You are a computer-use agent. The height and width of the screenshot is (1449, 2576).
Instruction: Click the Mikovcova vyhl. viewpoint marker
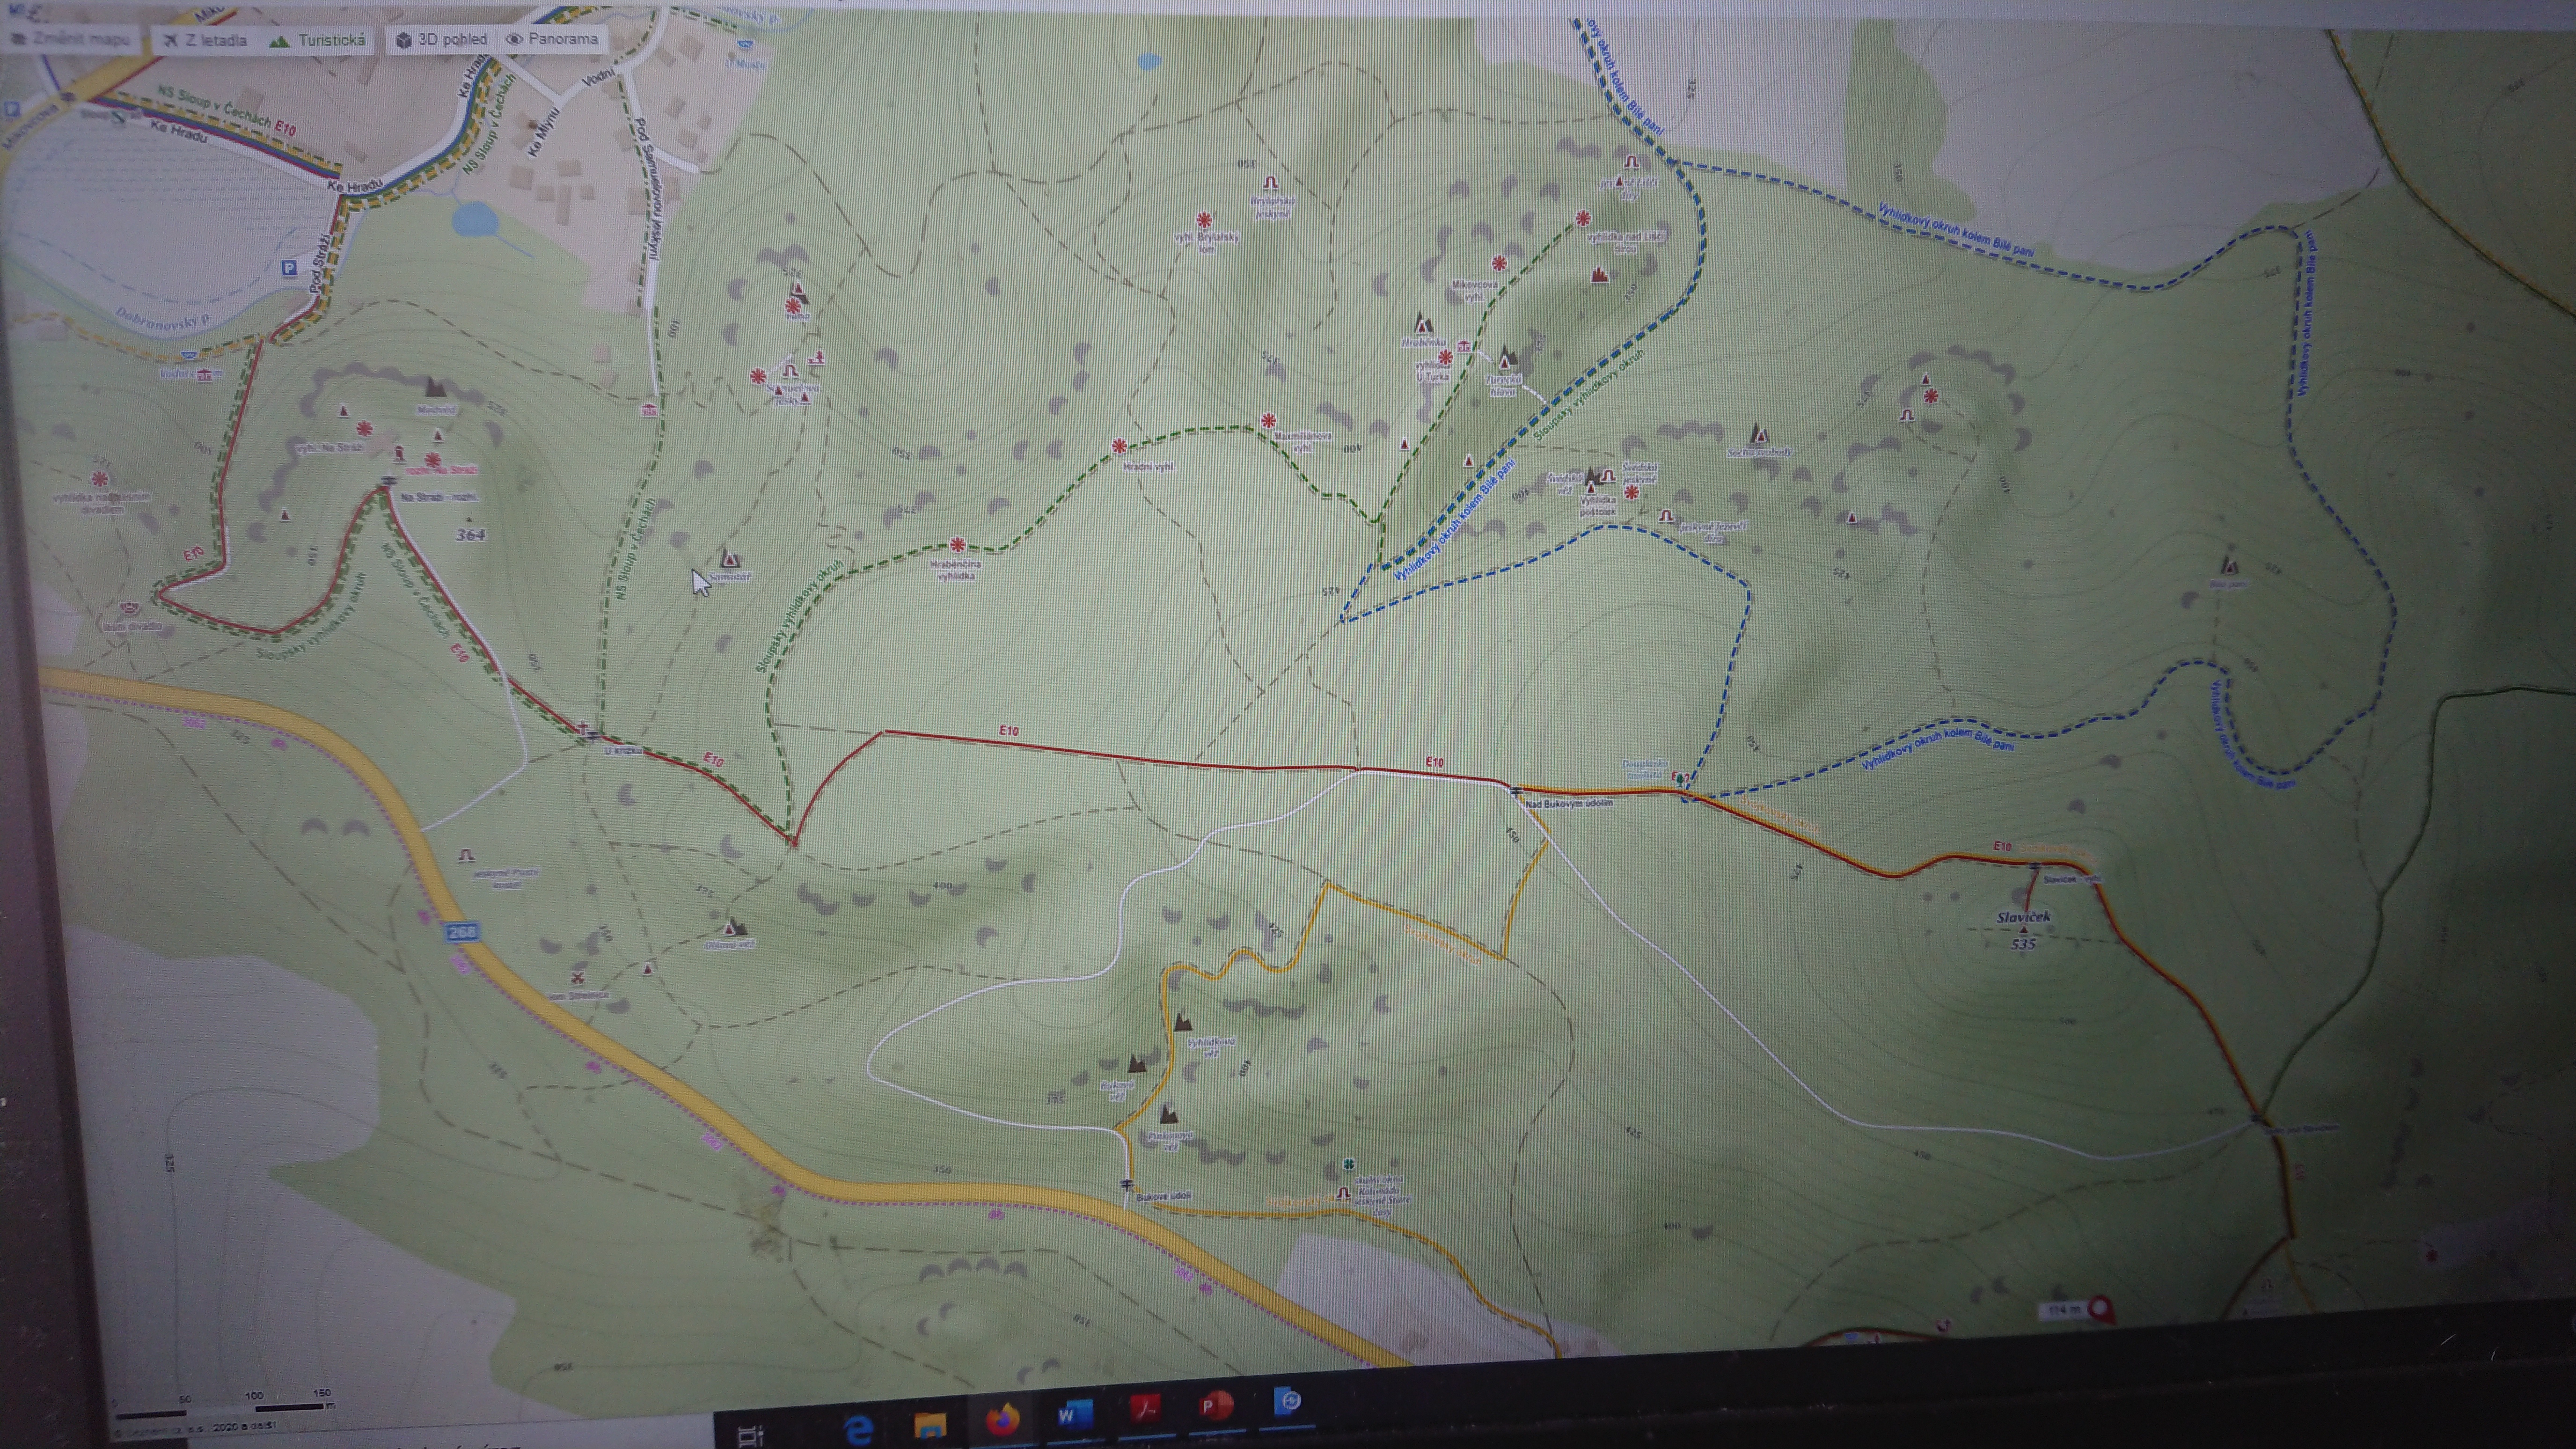coord(1498,263)
